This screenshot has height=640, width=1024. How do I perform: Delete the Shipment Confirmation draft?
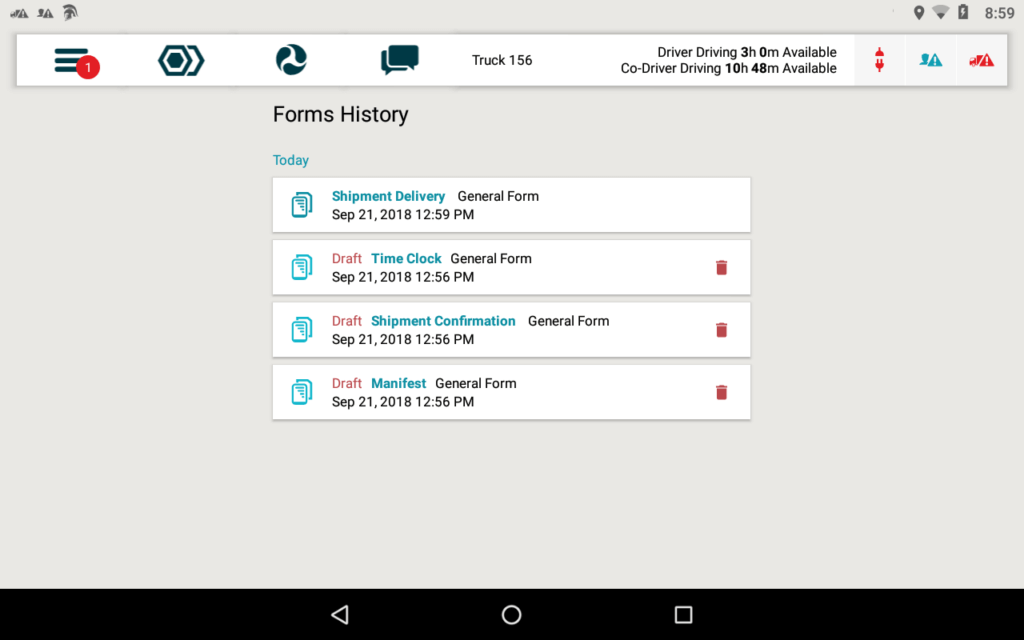[721, 330]
